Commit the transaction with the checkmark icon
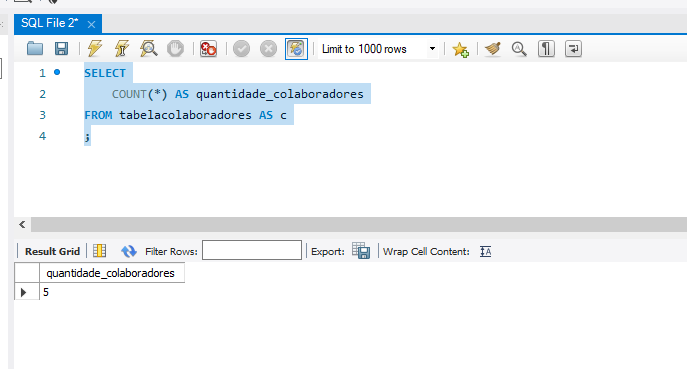The width and height of the screenshot is (687, 369). pos(241,49)
